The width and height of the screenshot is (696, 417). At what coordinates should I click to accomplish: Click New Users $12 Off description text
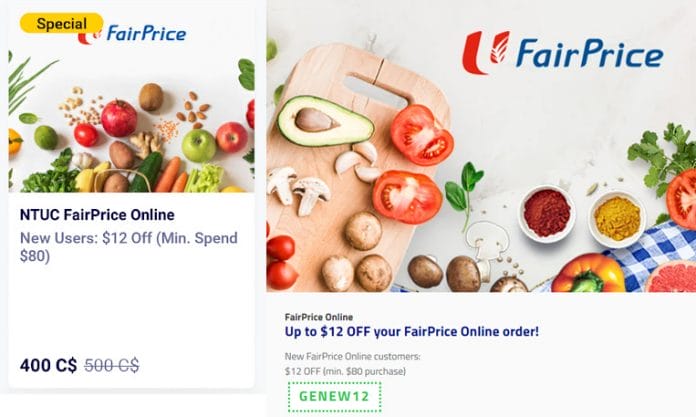(x=129, y=247)
